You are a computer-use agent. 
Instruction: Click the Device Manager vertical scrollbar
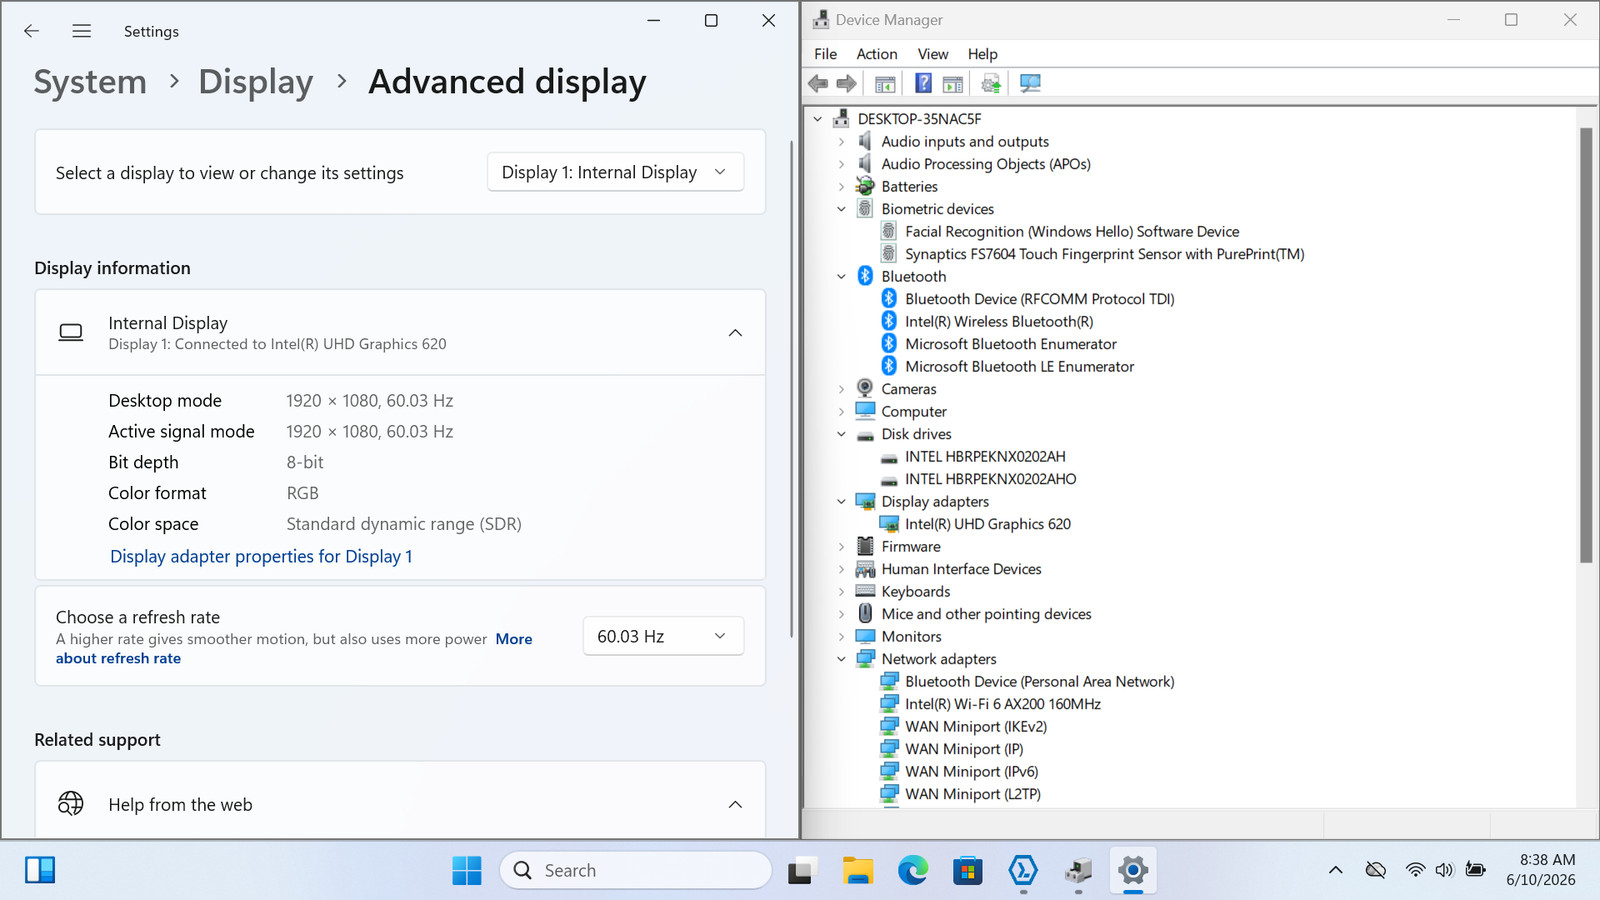[1586, 345]
